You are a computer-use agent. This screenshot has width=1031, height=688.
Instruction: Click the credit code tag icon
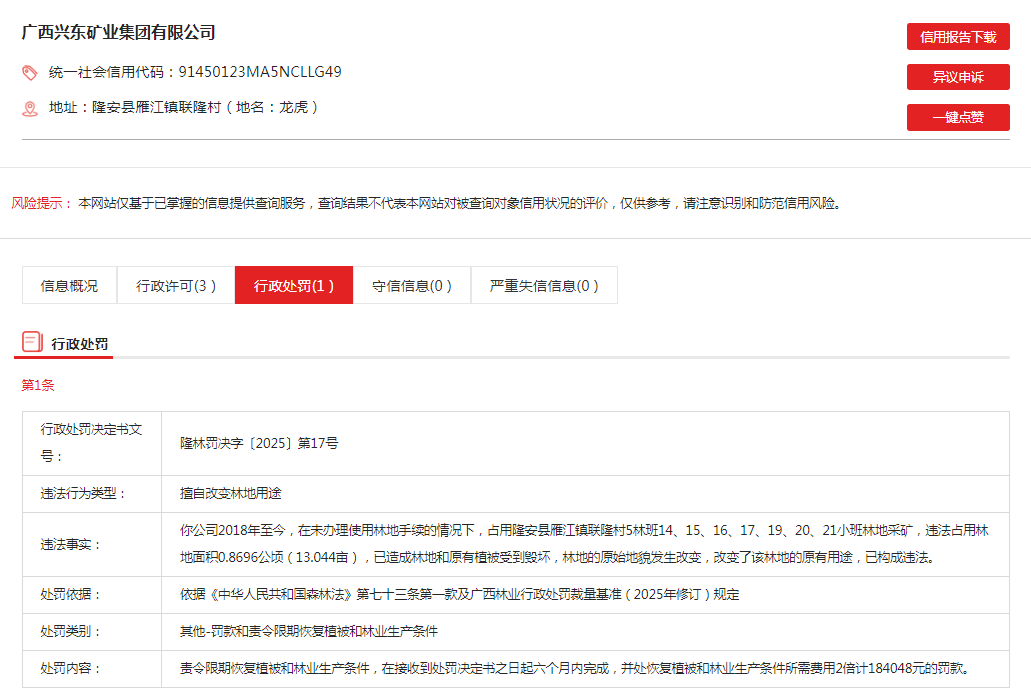30,72
